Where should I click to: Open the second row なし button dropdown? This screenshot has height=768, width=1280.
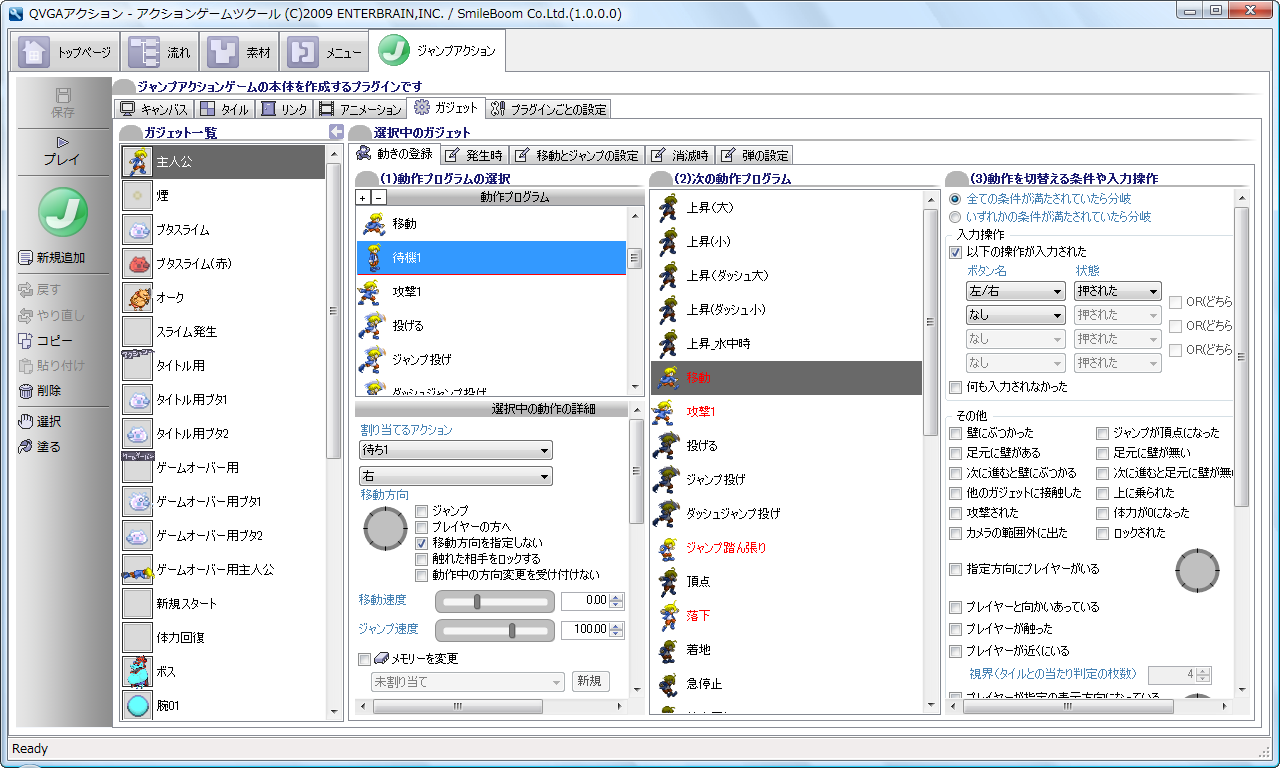point(1015,315)
